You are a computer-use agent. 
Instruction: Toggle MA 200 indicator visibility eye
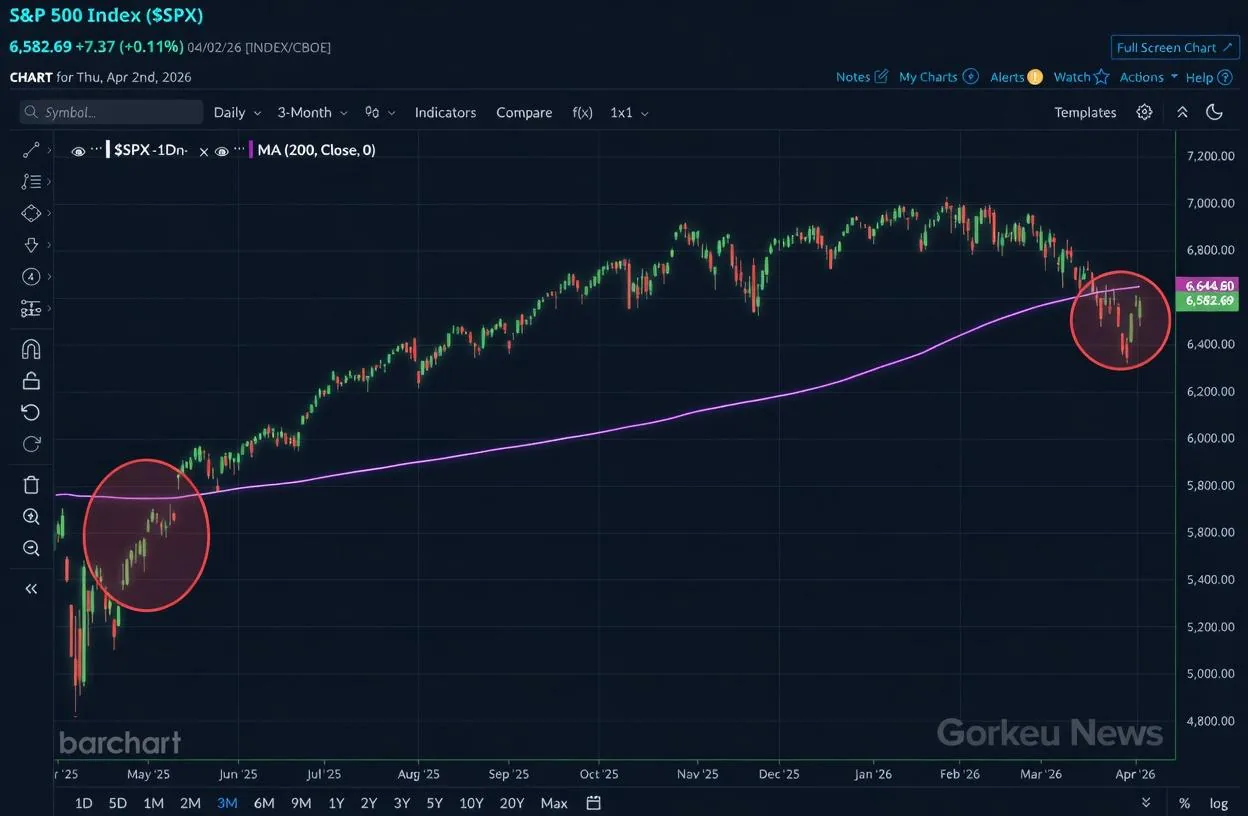coord(222,152)
